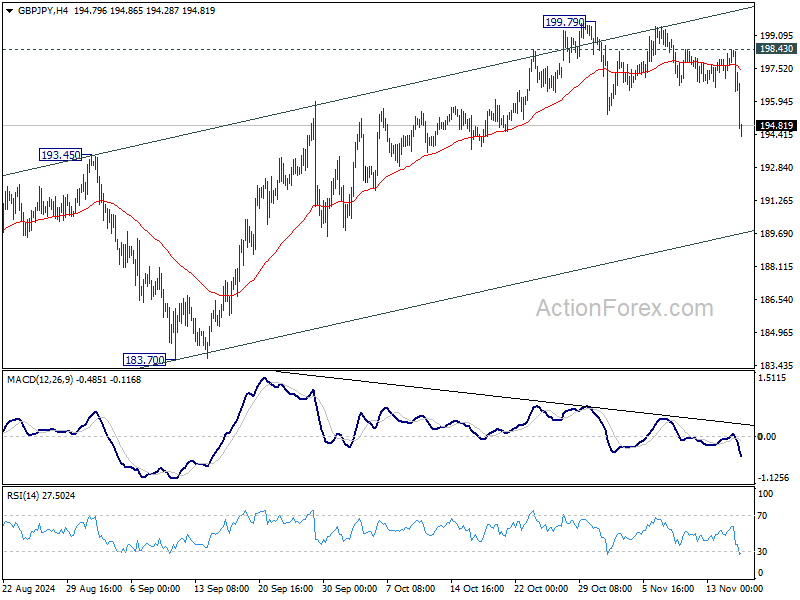Click the 14 Oct 16:00 time label
The image size is (800, 600).
tap(477, 588)
